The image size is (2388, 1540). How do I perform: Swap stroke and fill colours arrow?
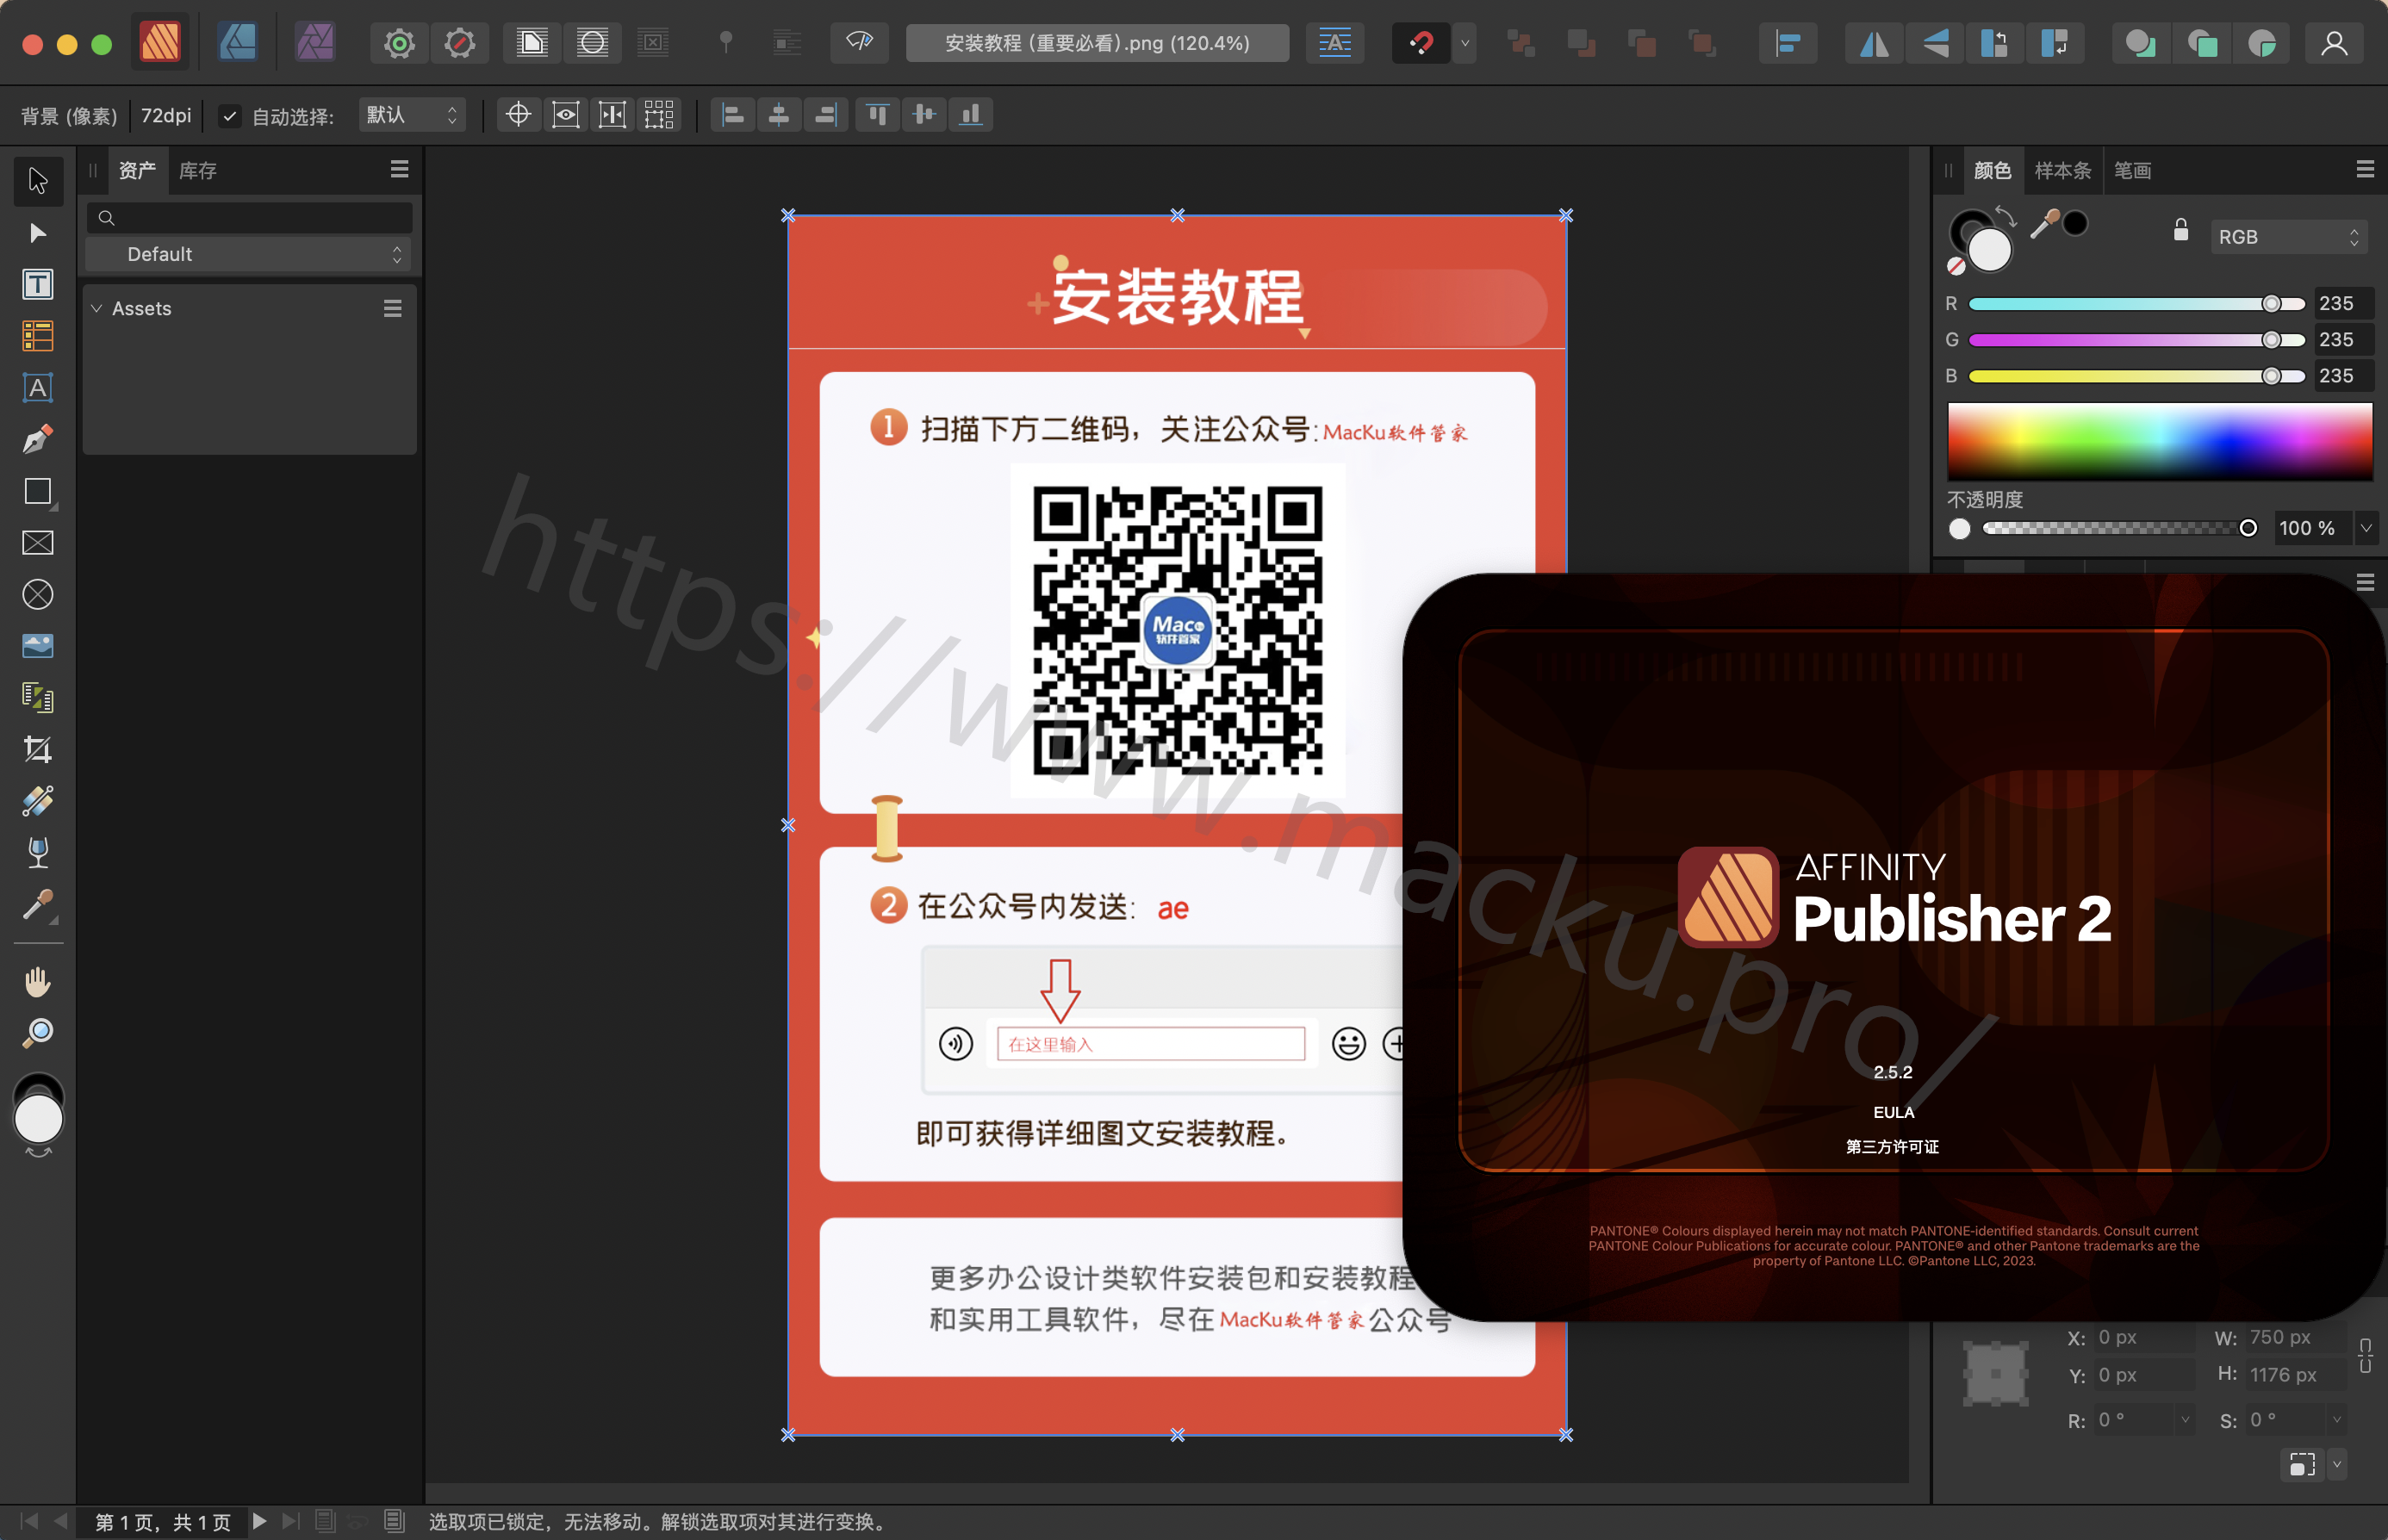pos(2005,215)
